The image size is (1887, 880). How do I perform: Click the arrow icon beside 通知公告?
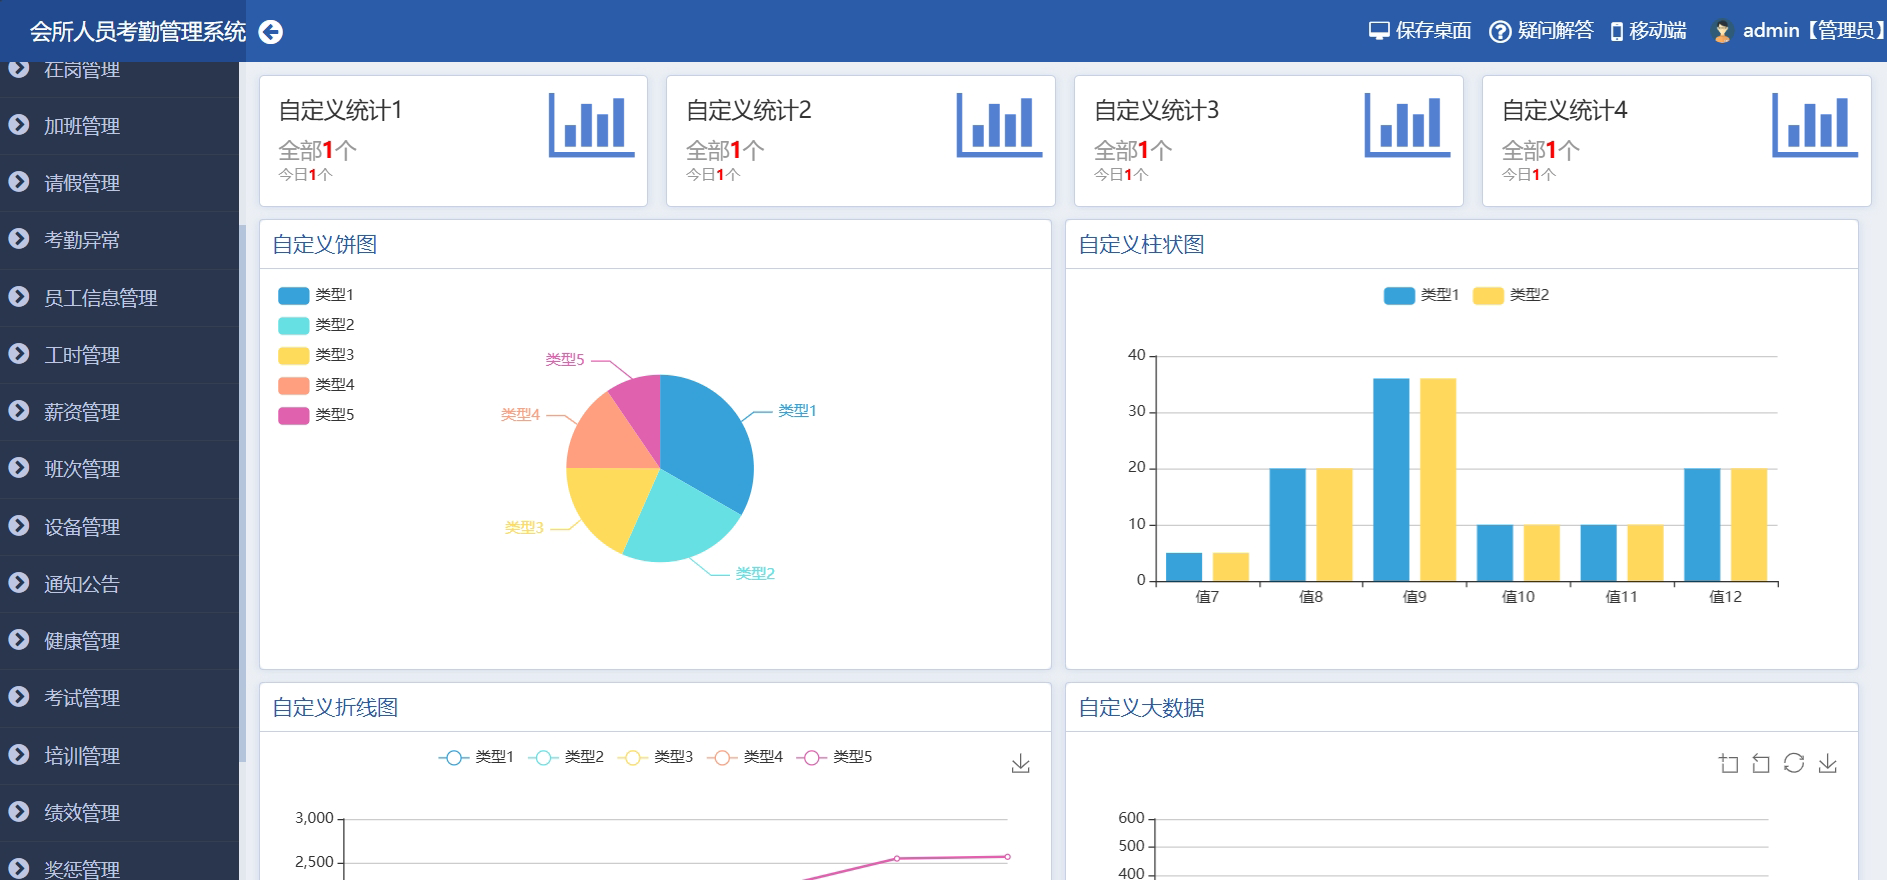[x=18, y=583]
